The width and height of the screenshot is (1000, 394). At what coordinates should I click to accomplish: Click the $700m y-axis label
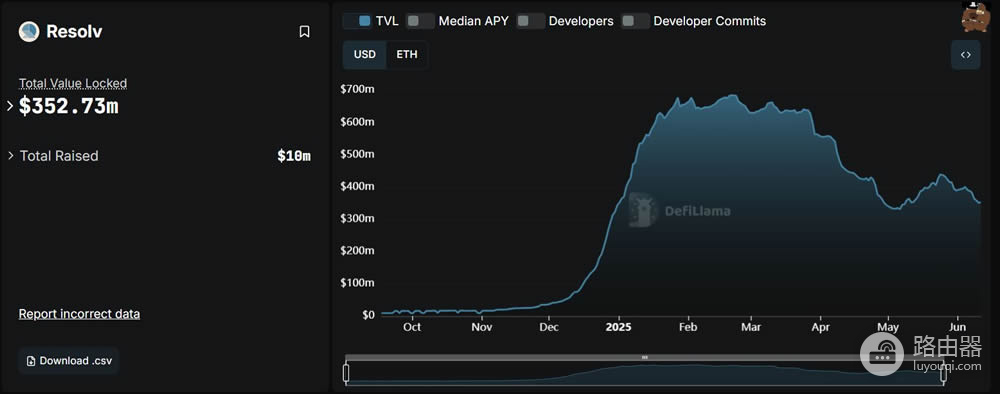[357, 89]
